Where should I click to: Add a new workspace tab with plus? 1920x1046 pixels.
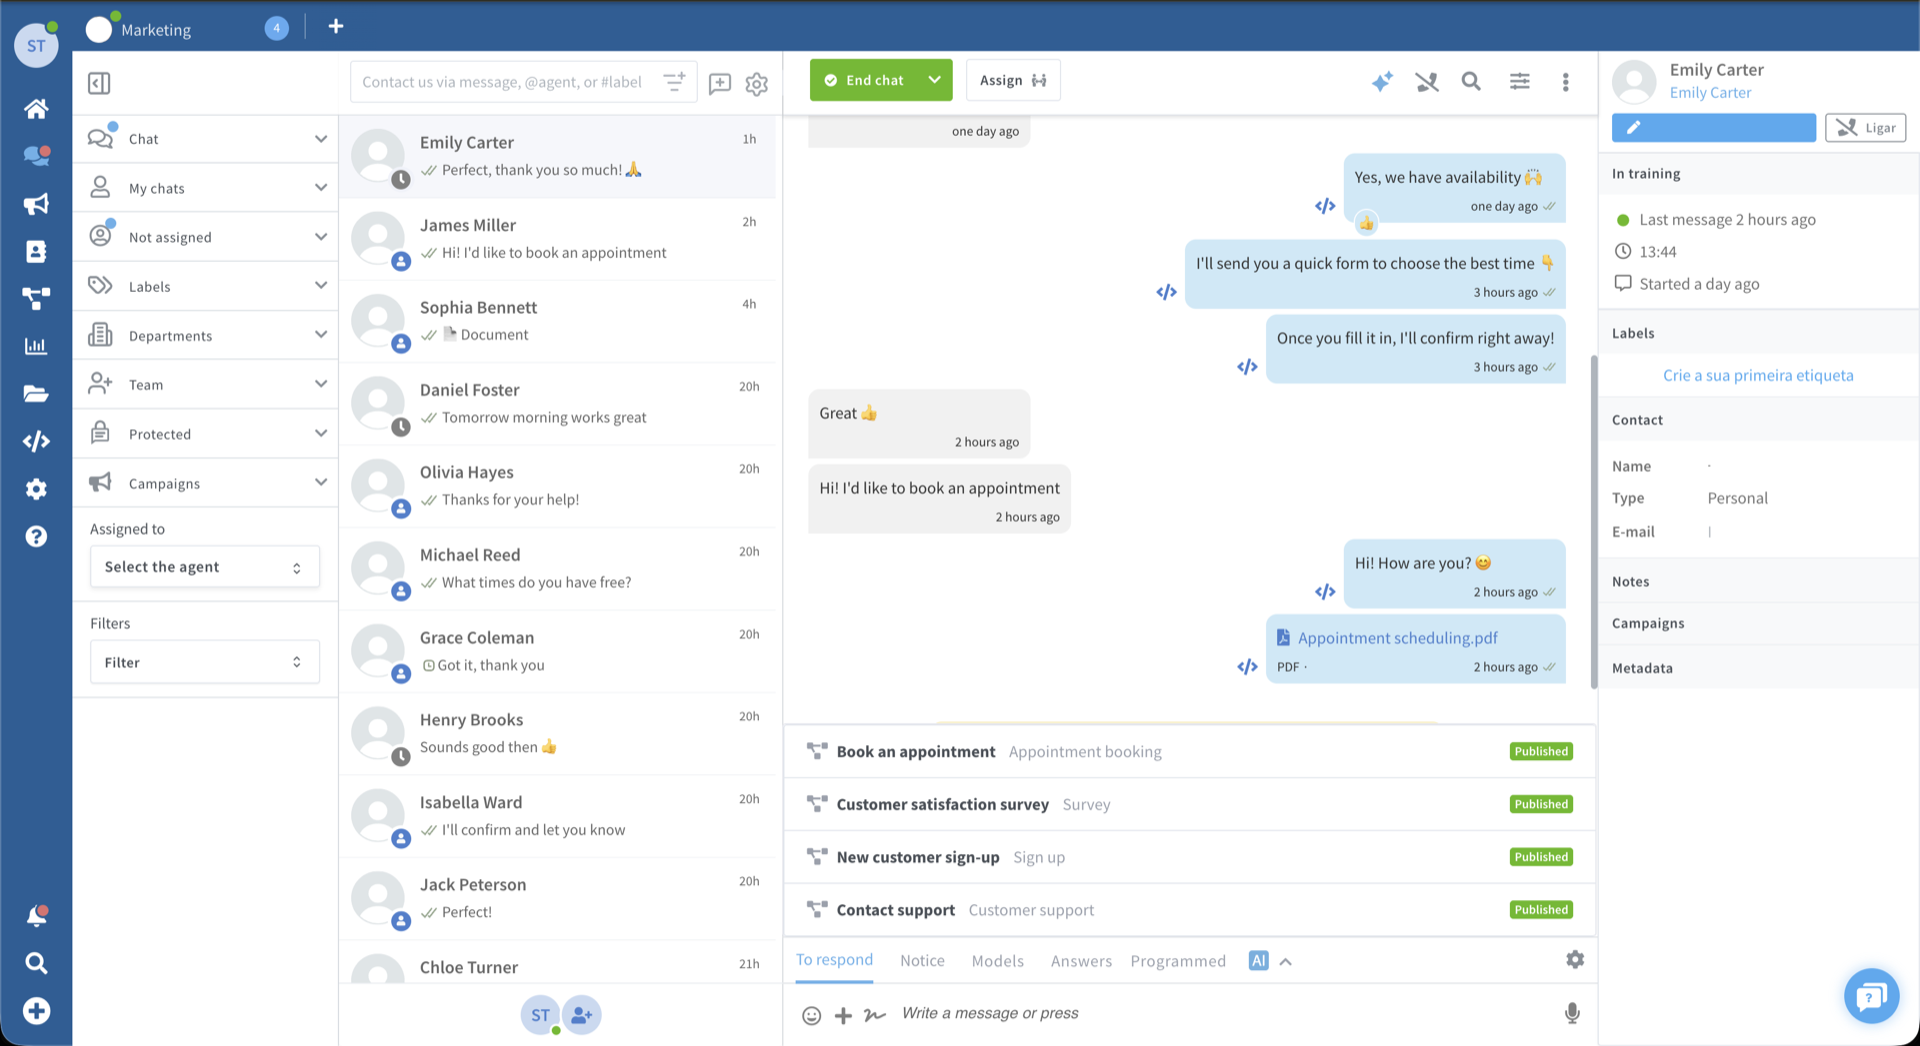point(336,26)
